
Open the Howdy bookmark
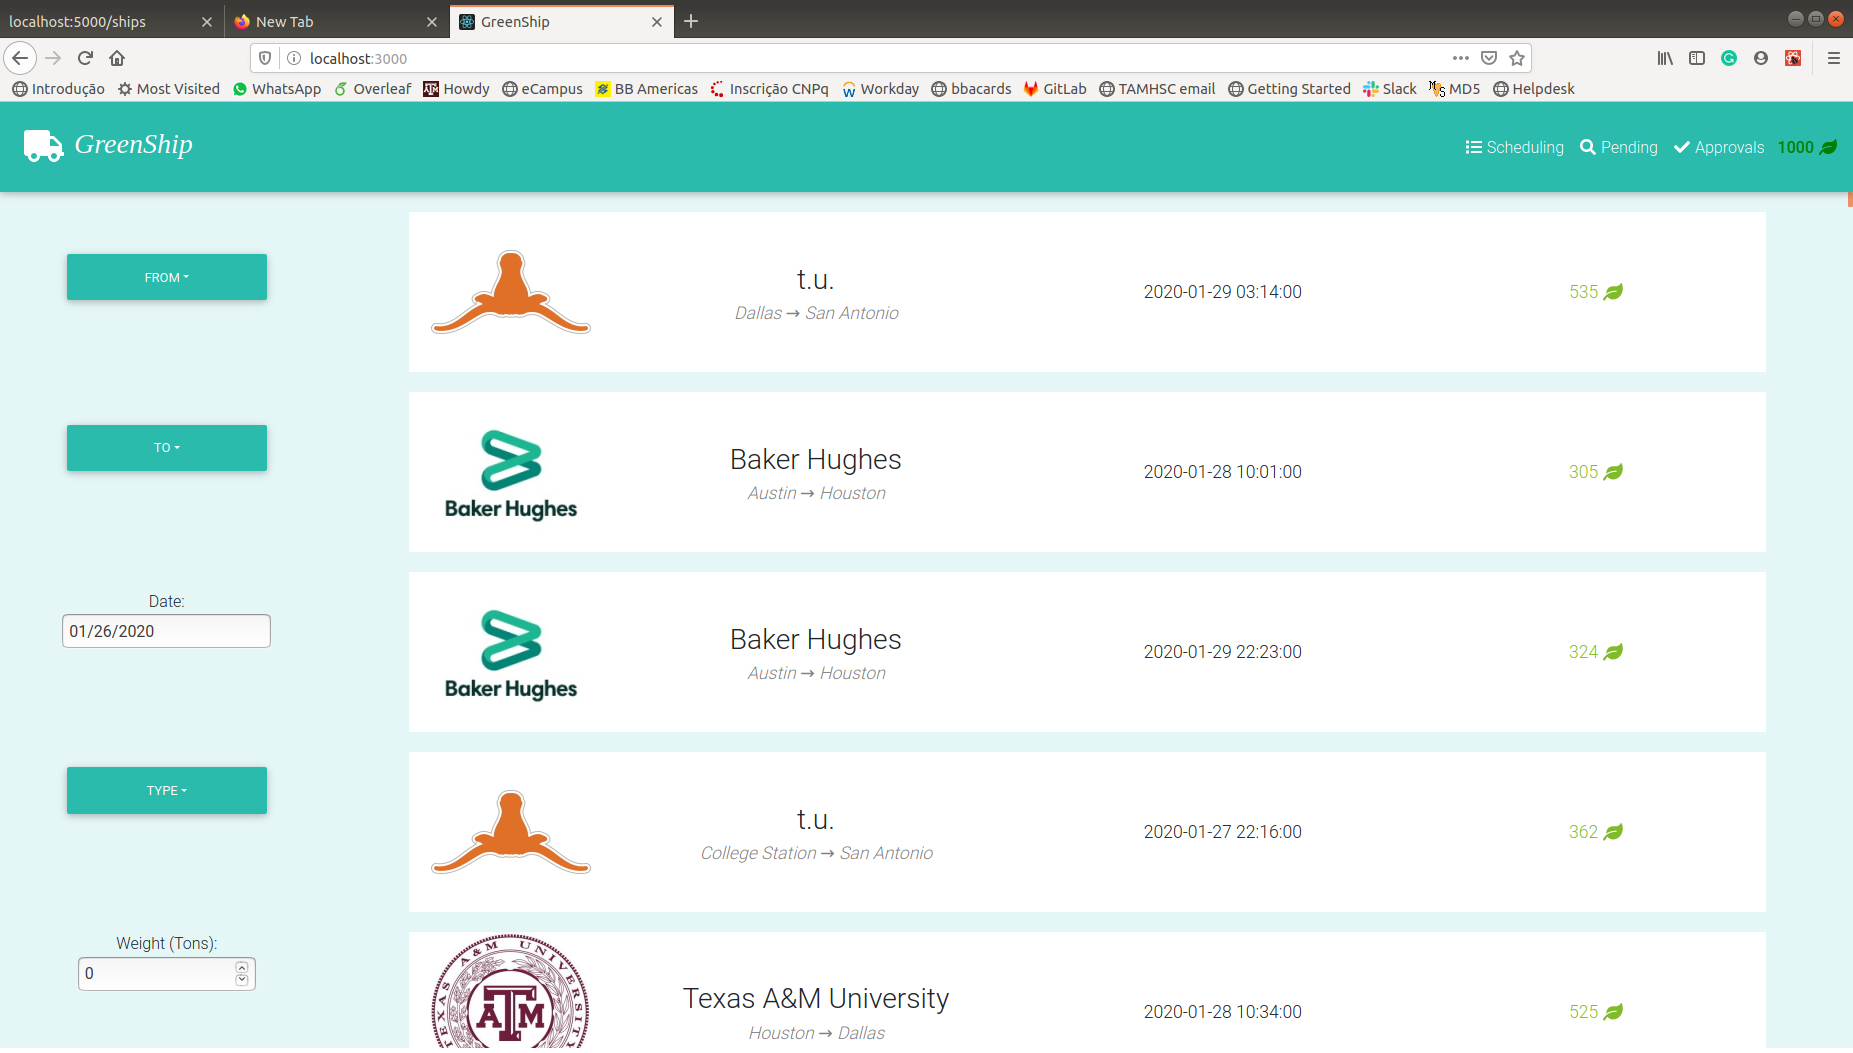(x=456, y=89)
